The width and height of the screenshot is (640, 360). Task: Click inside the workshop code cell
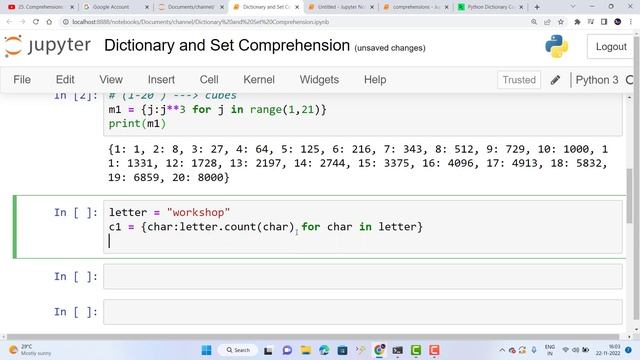362,227
